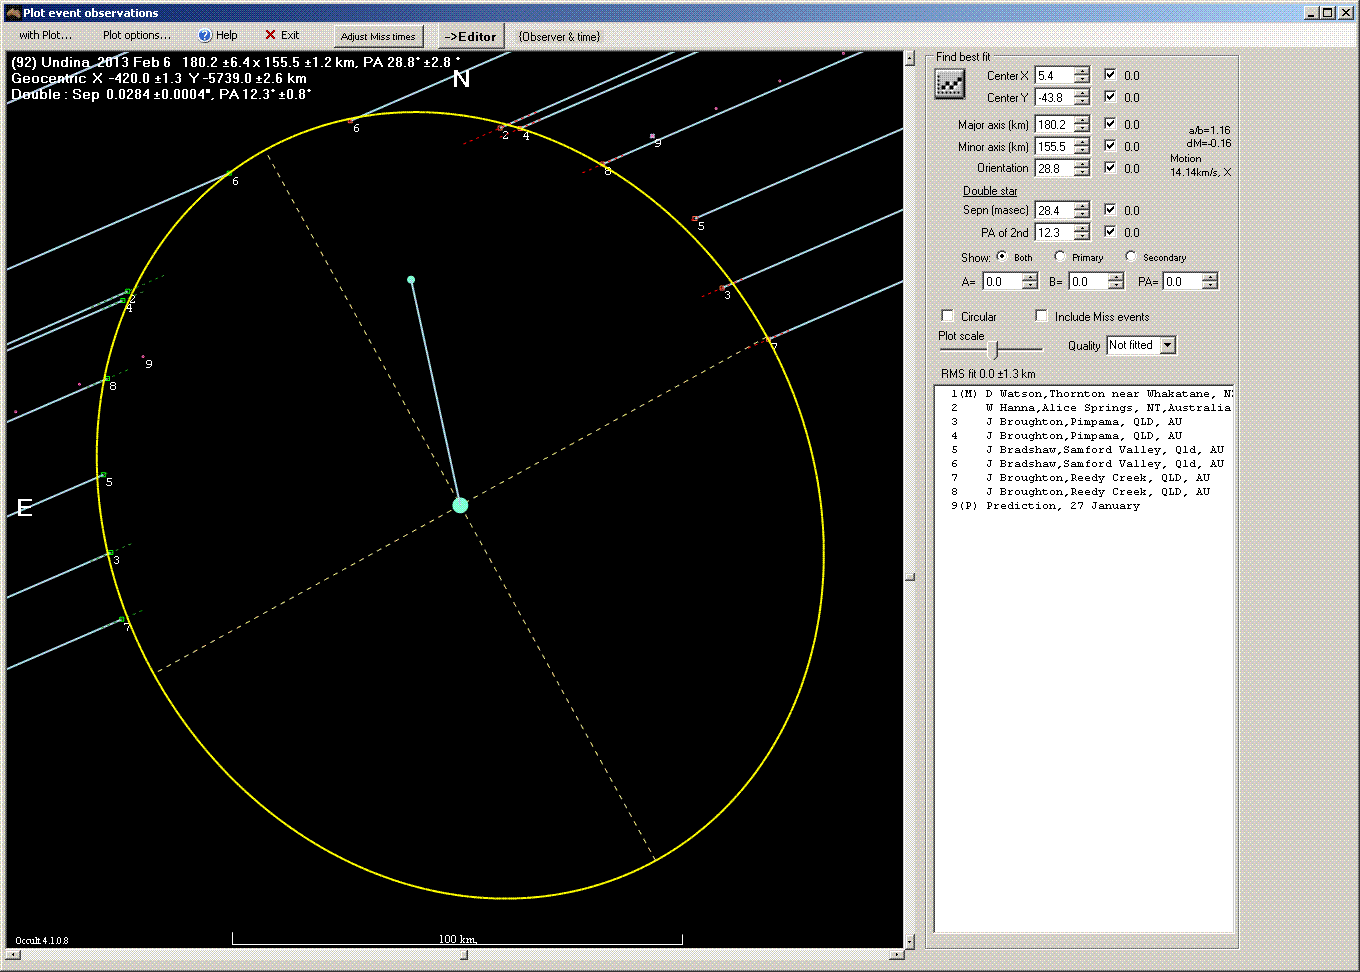Screen dimensions: 1360x972
Task: Open the Quality 'Not fitted' dropdown
Action: (x=1167, y=345)
